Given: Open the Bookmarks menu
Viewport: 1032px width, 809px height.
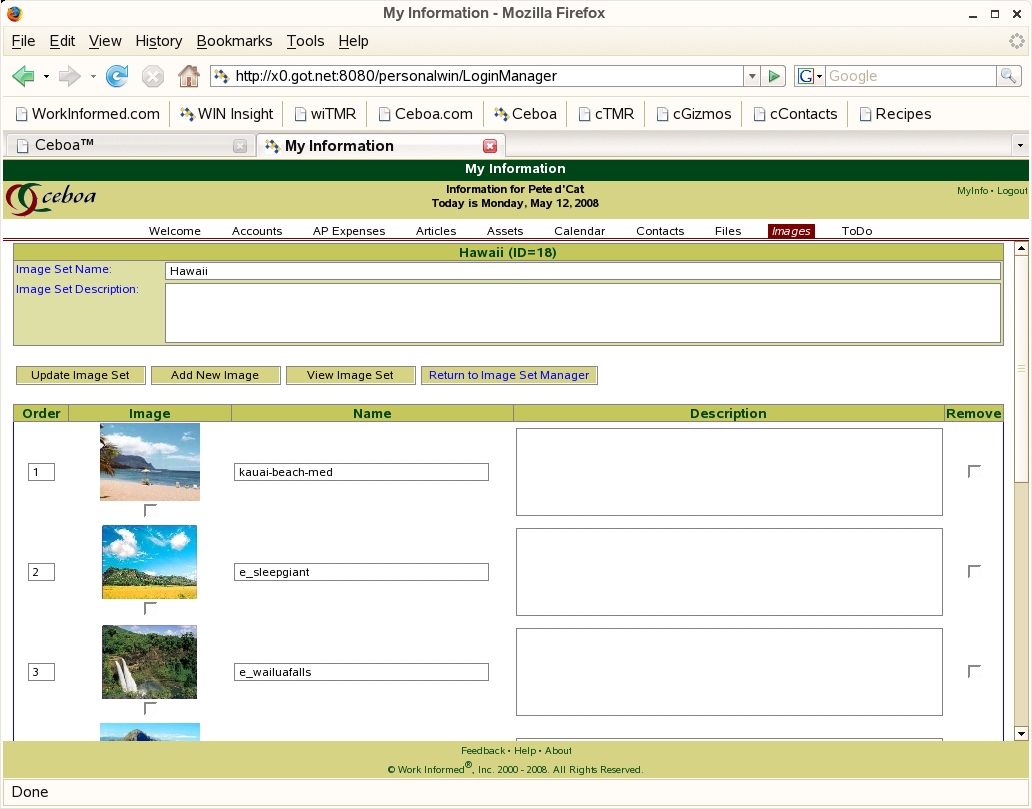Looking at the screenshot, I should pos(234,41).
